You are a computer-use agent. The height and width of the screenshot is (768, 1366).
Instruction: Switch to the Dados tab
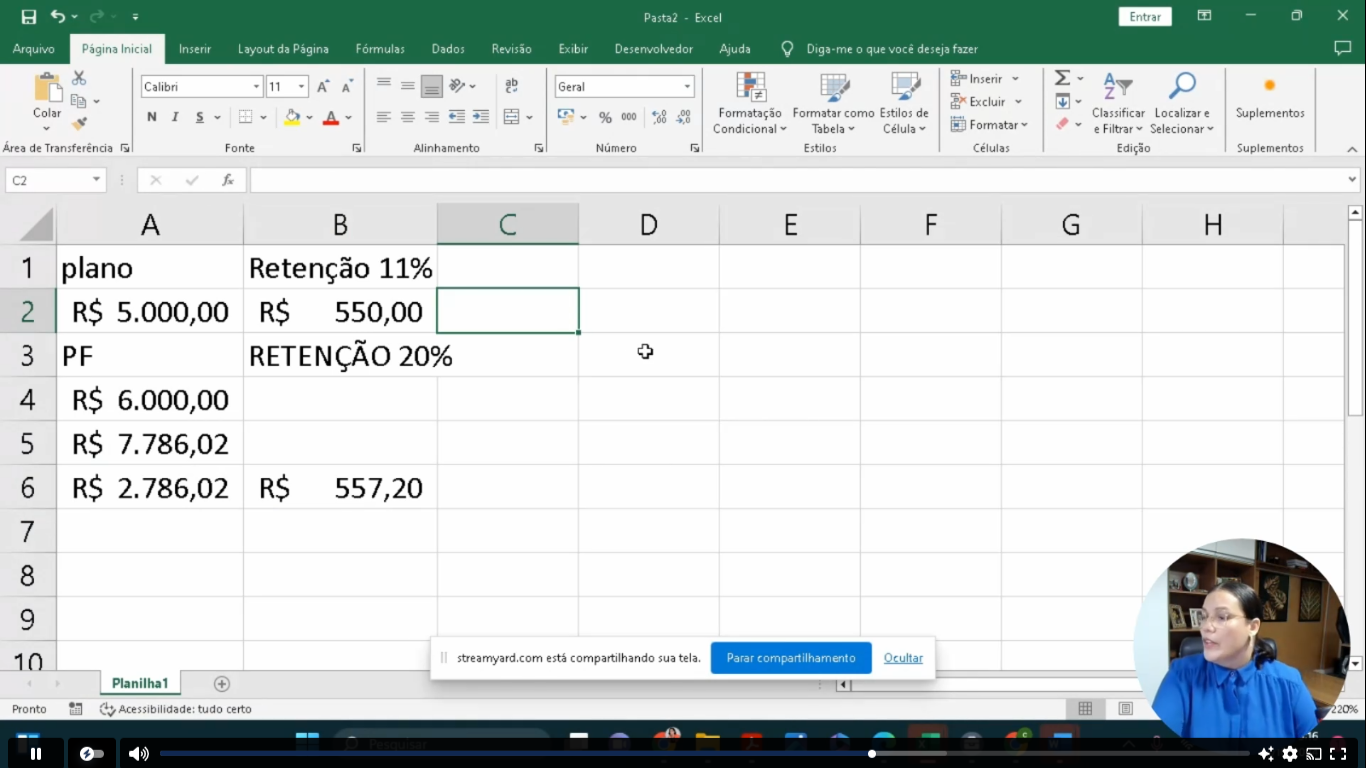tap(448, 49)
